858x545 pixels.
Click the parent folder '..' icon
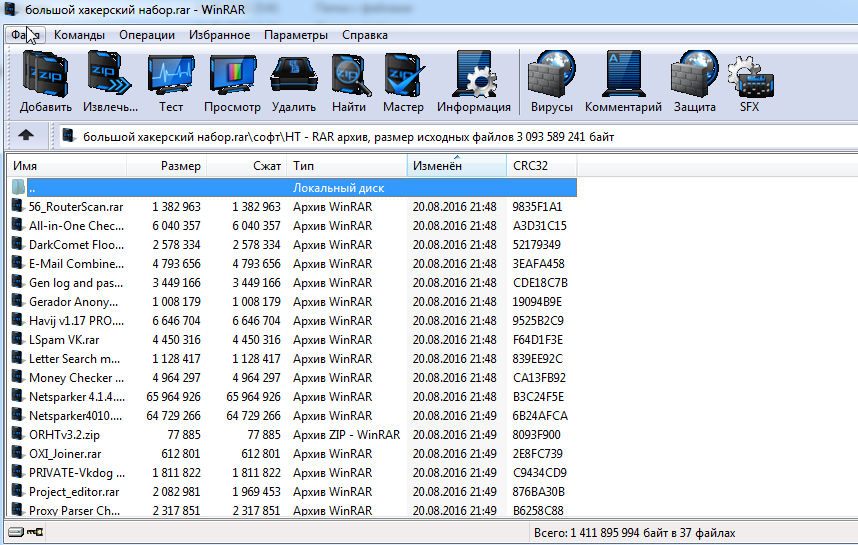coord(18,187)
